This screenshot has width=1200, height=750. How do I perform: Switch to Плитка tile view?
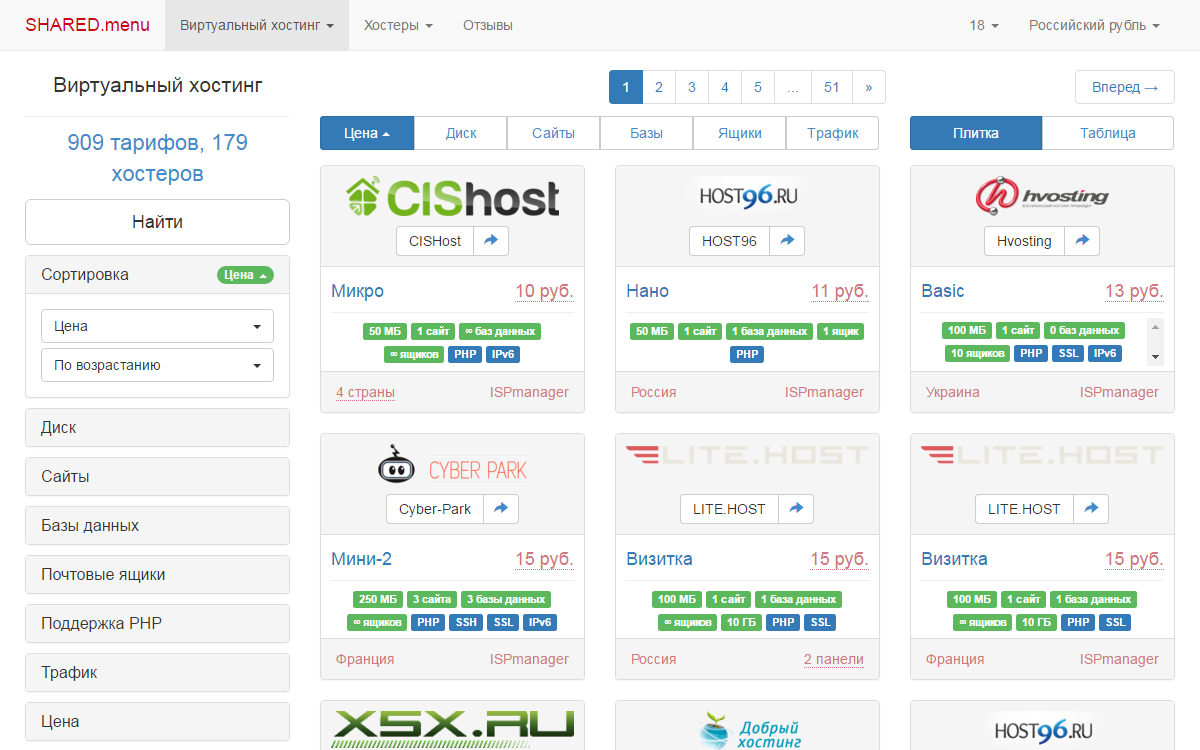976,133
